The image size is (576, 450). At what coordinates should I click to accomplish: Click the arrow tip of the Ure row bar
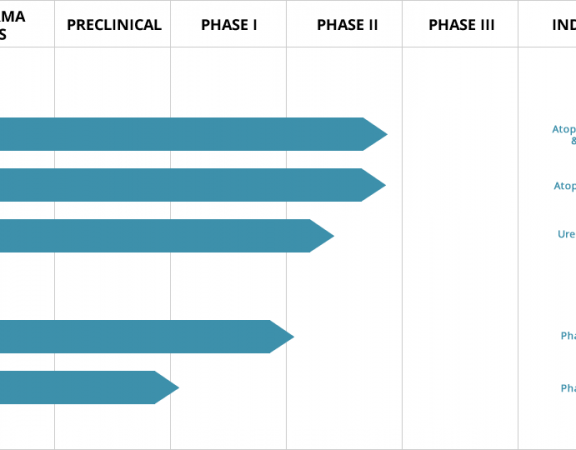click(x=322, y=236)
